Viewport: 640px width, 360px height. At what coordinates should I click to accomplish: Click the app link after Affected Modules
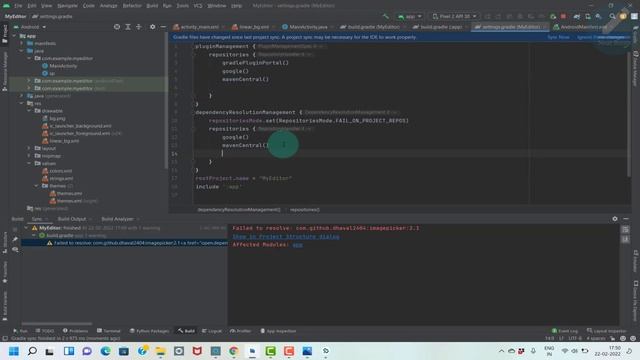coord(298,244)
